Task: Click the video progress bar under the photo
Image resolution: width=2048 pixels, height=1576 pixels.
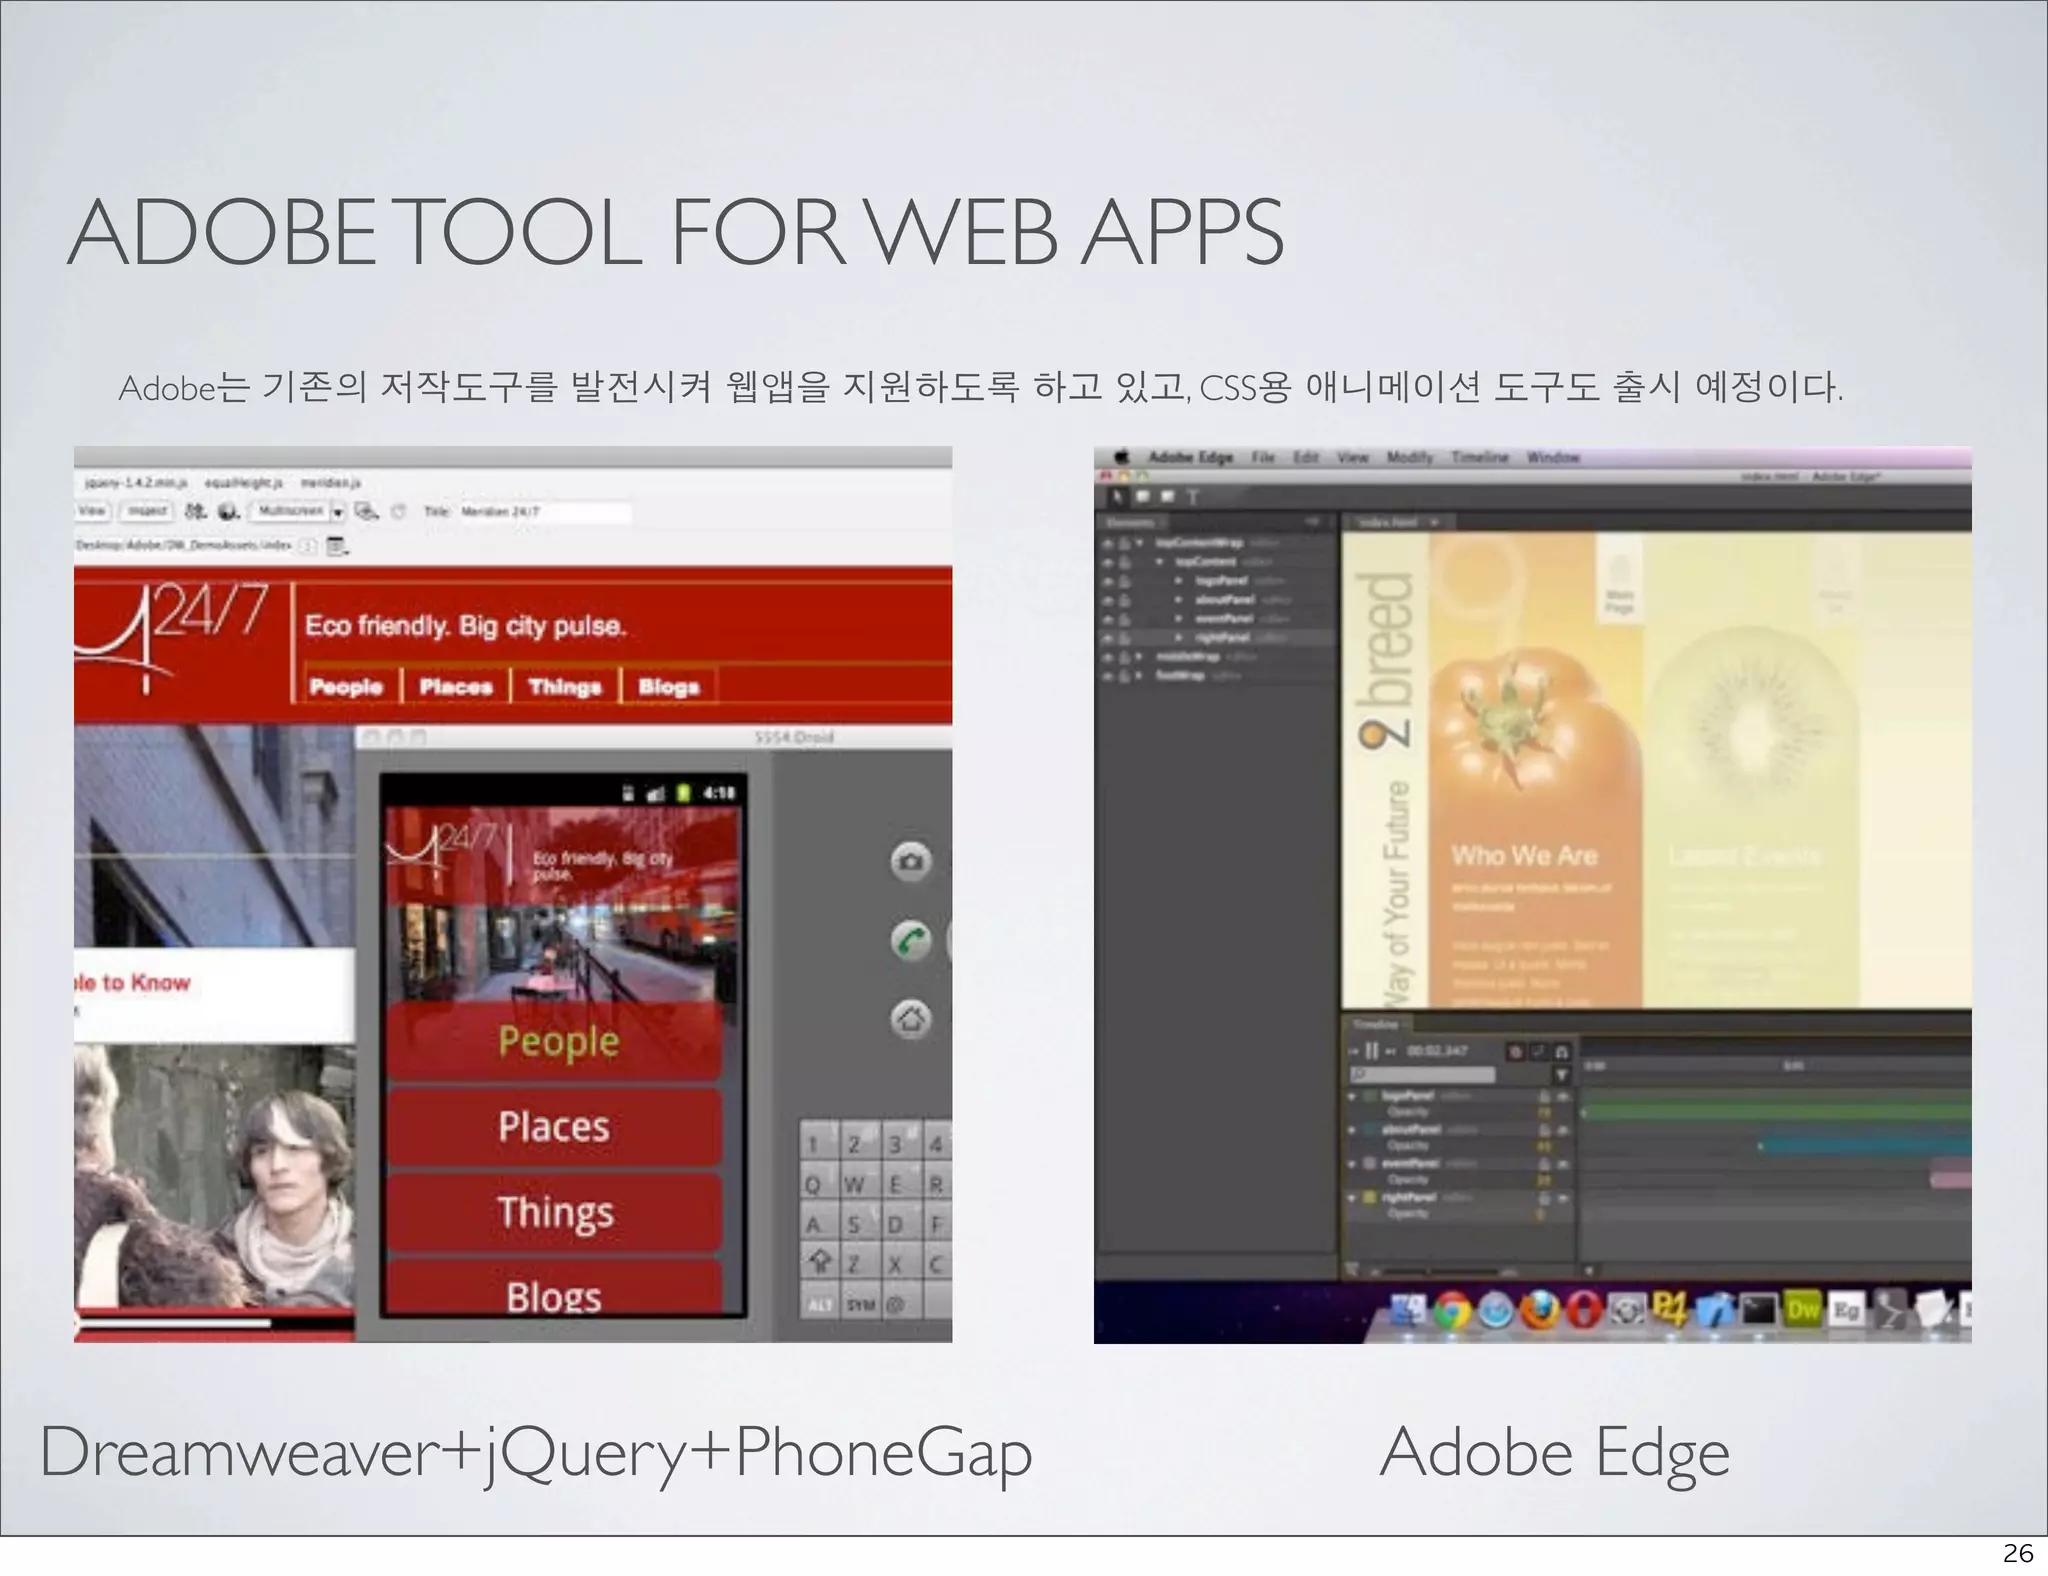Action: (214, 1323)
